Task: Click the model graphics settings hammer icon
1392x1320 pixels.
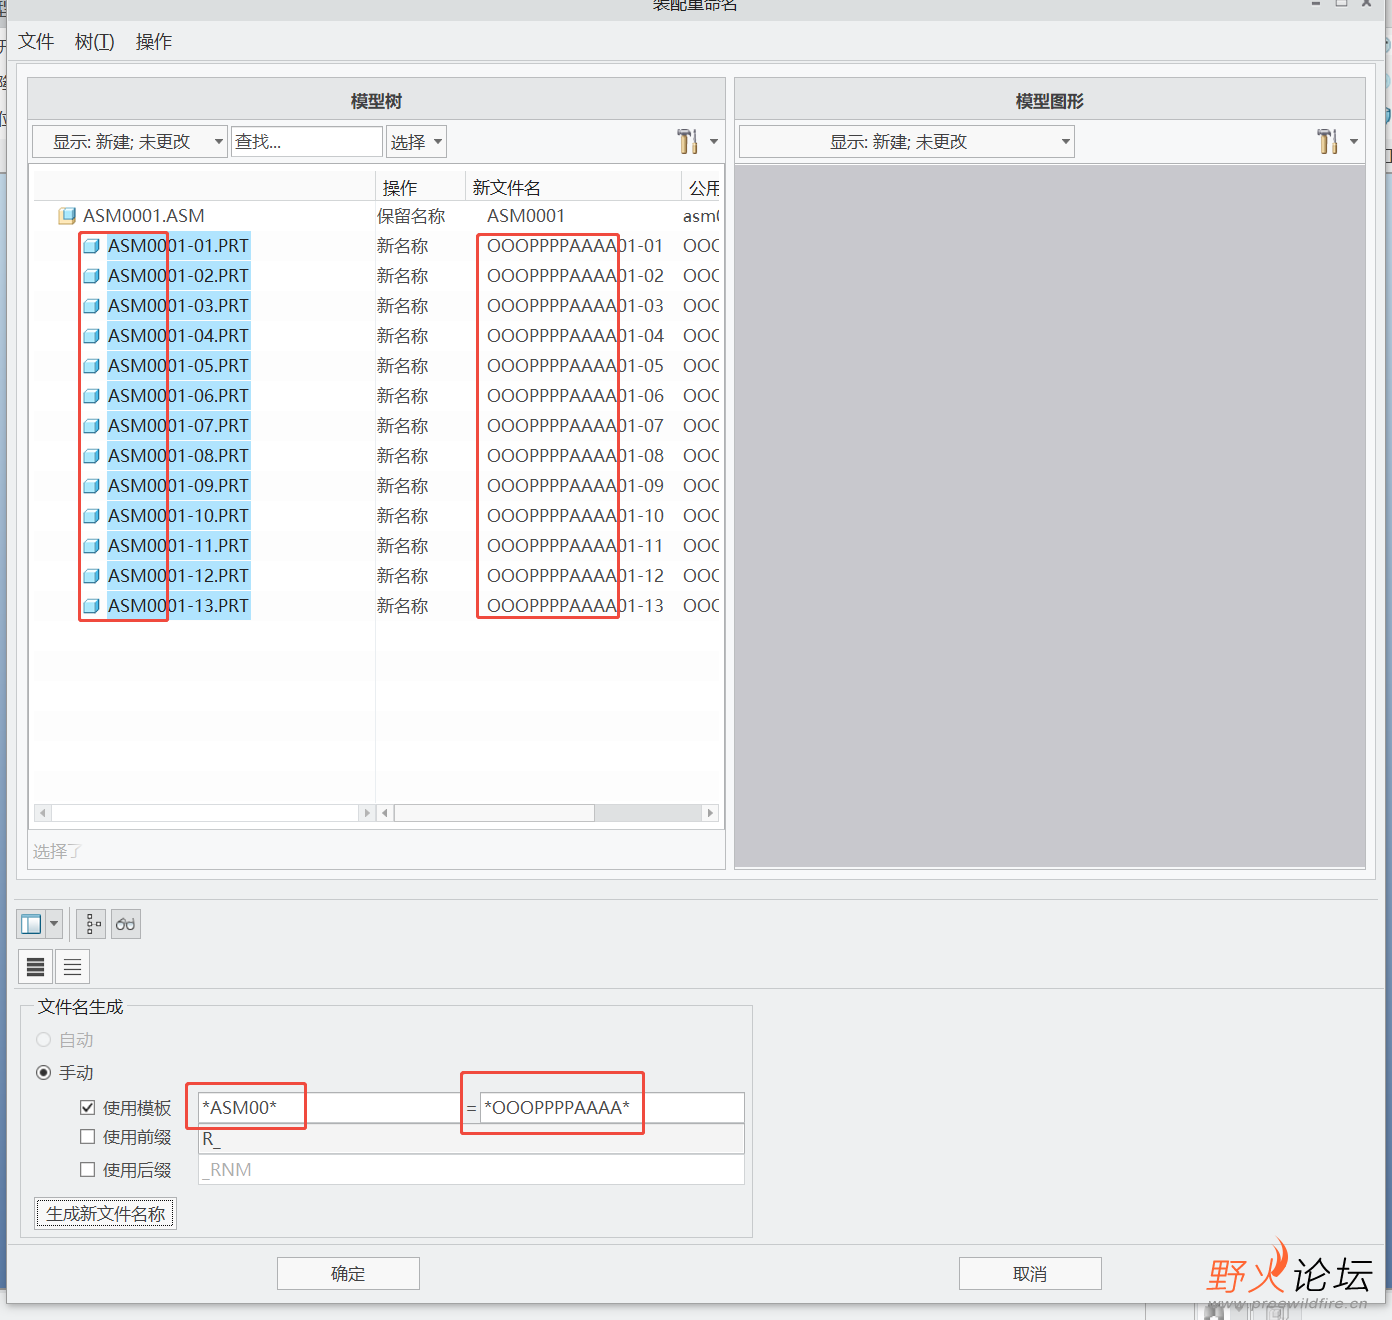Action: (x=1327, y=142)
